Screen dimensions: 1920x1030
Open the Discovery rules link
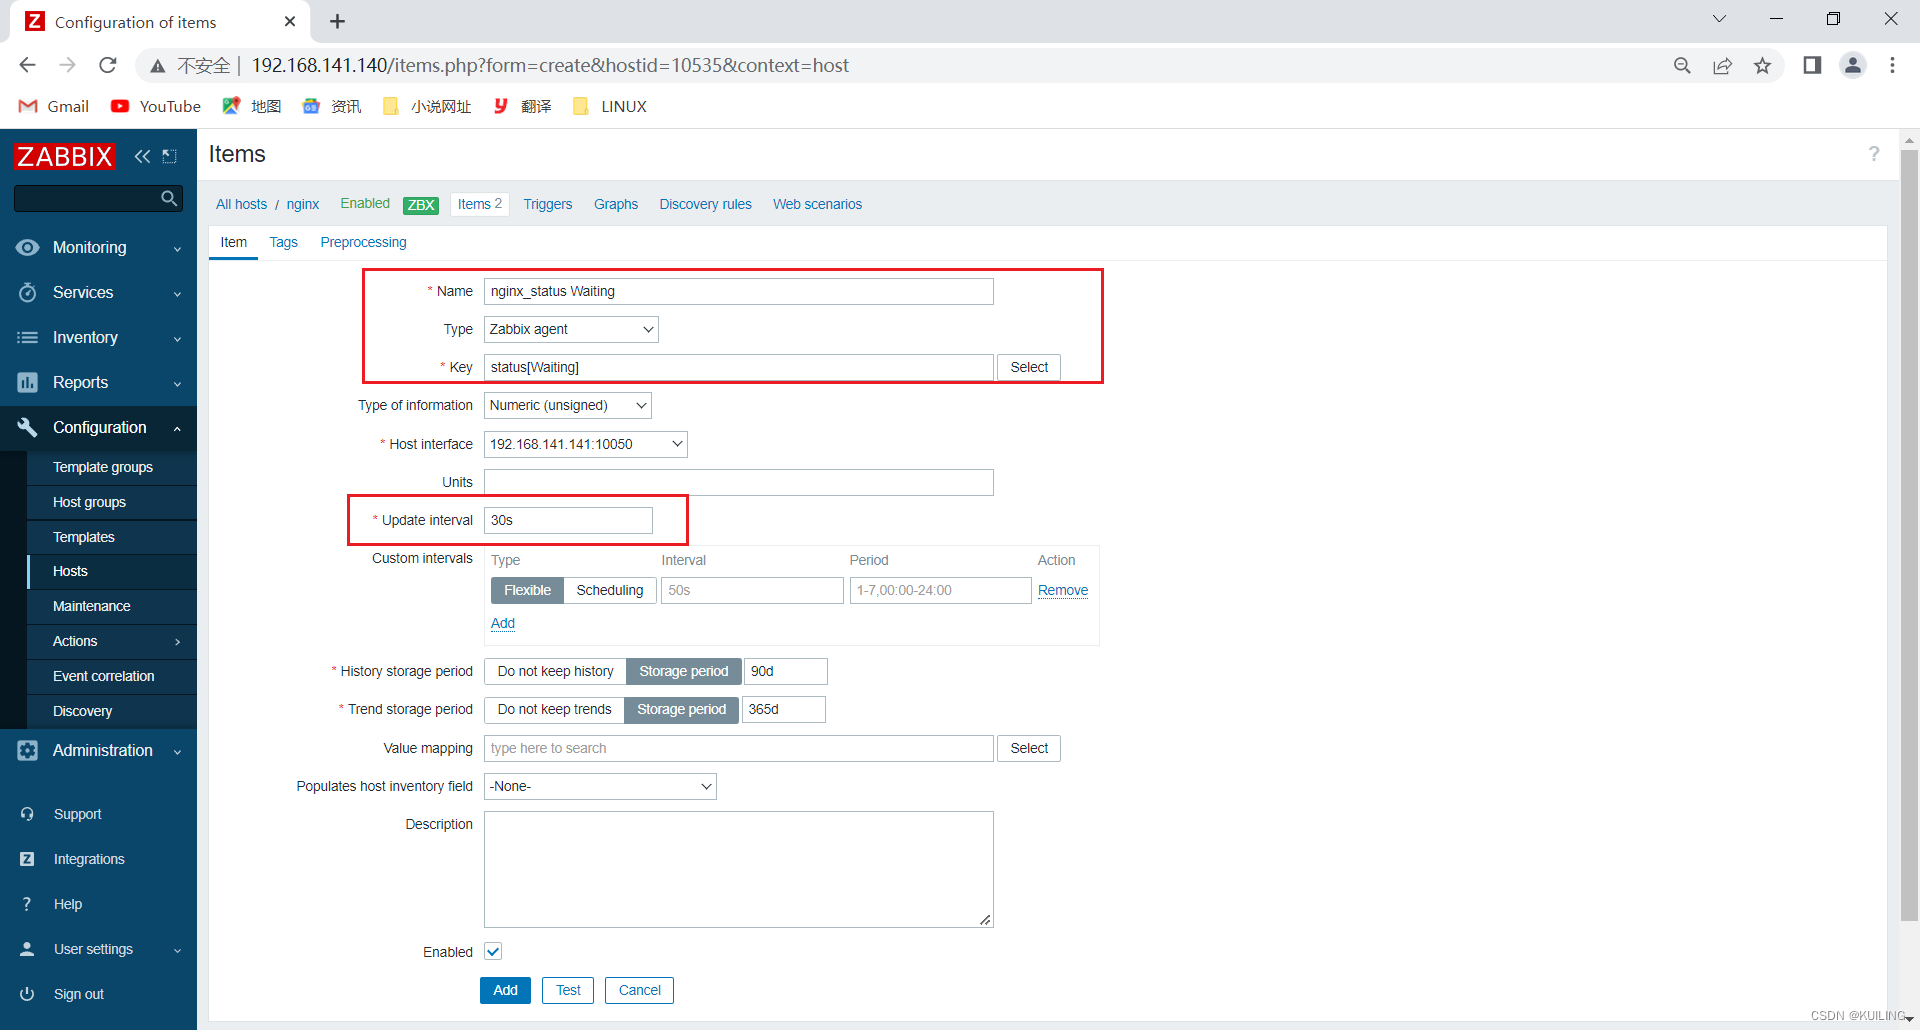[x=705, y=204]
